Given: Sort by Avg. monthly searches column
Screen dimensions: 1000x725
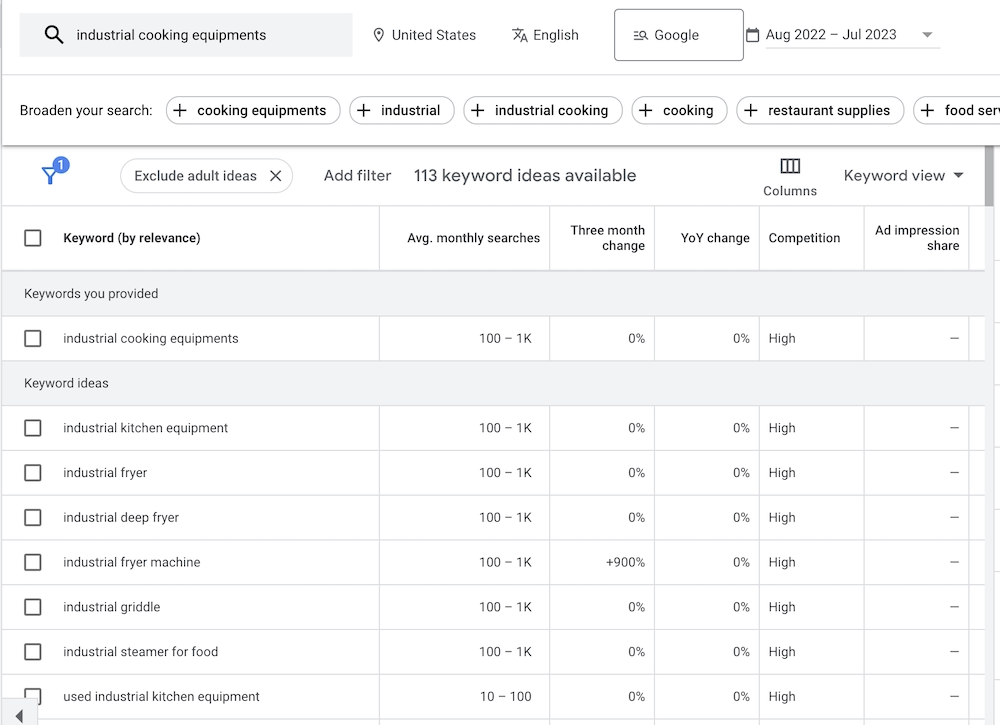Looking at the screenshot, I should 473,238.
